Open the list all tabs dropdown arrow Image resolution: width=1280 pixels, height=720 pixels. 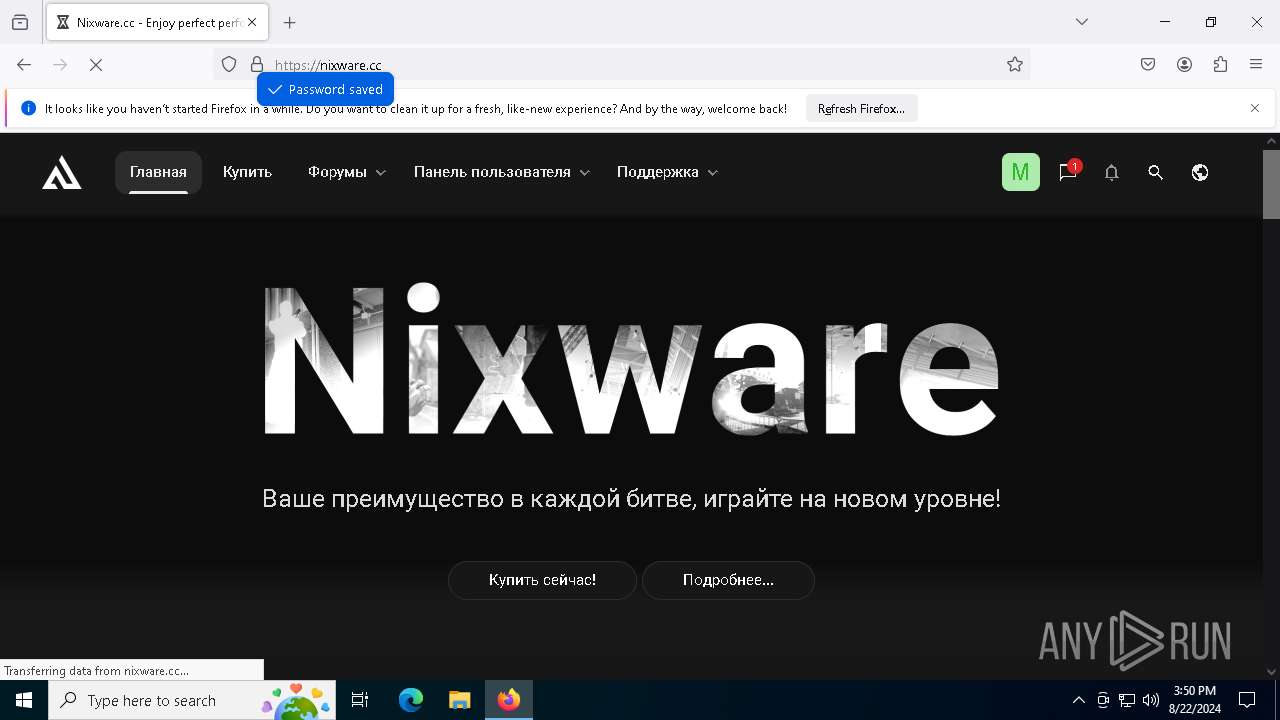tap(1082, 22)
